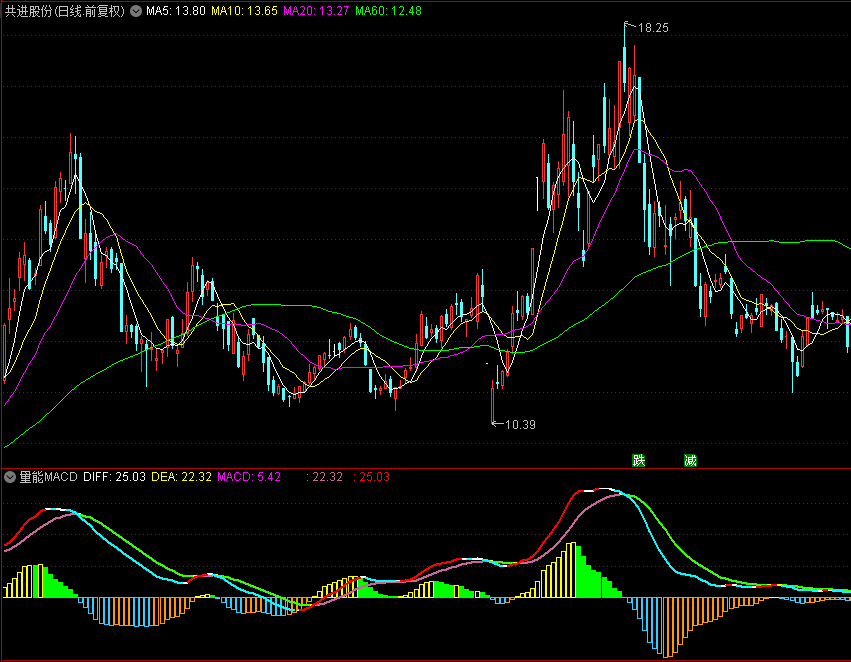Click the yellow MA10: 13.65 label

point(244,11)
